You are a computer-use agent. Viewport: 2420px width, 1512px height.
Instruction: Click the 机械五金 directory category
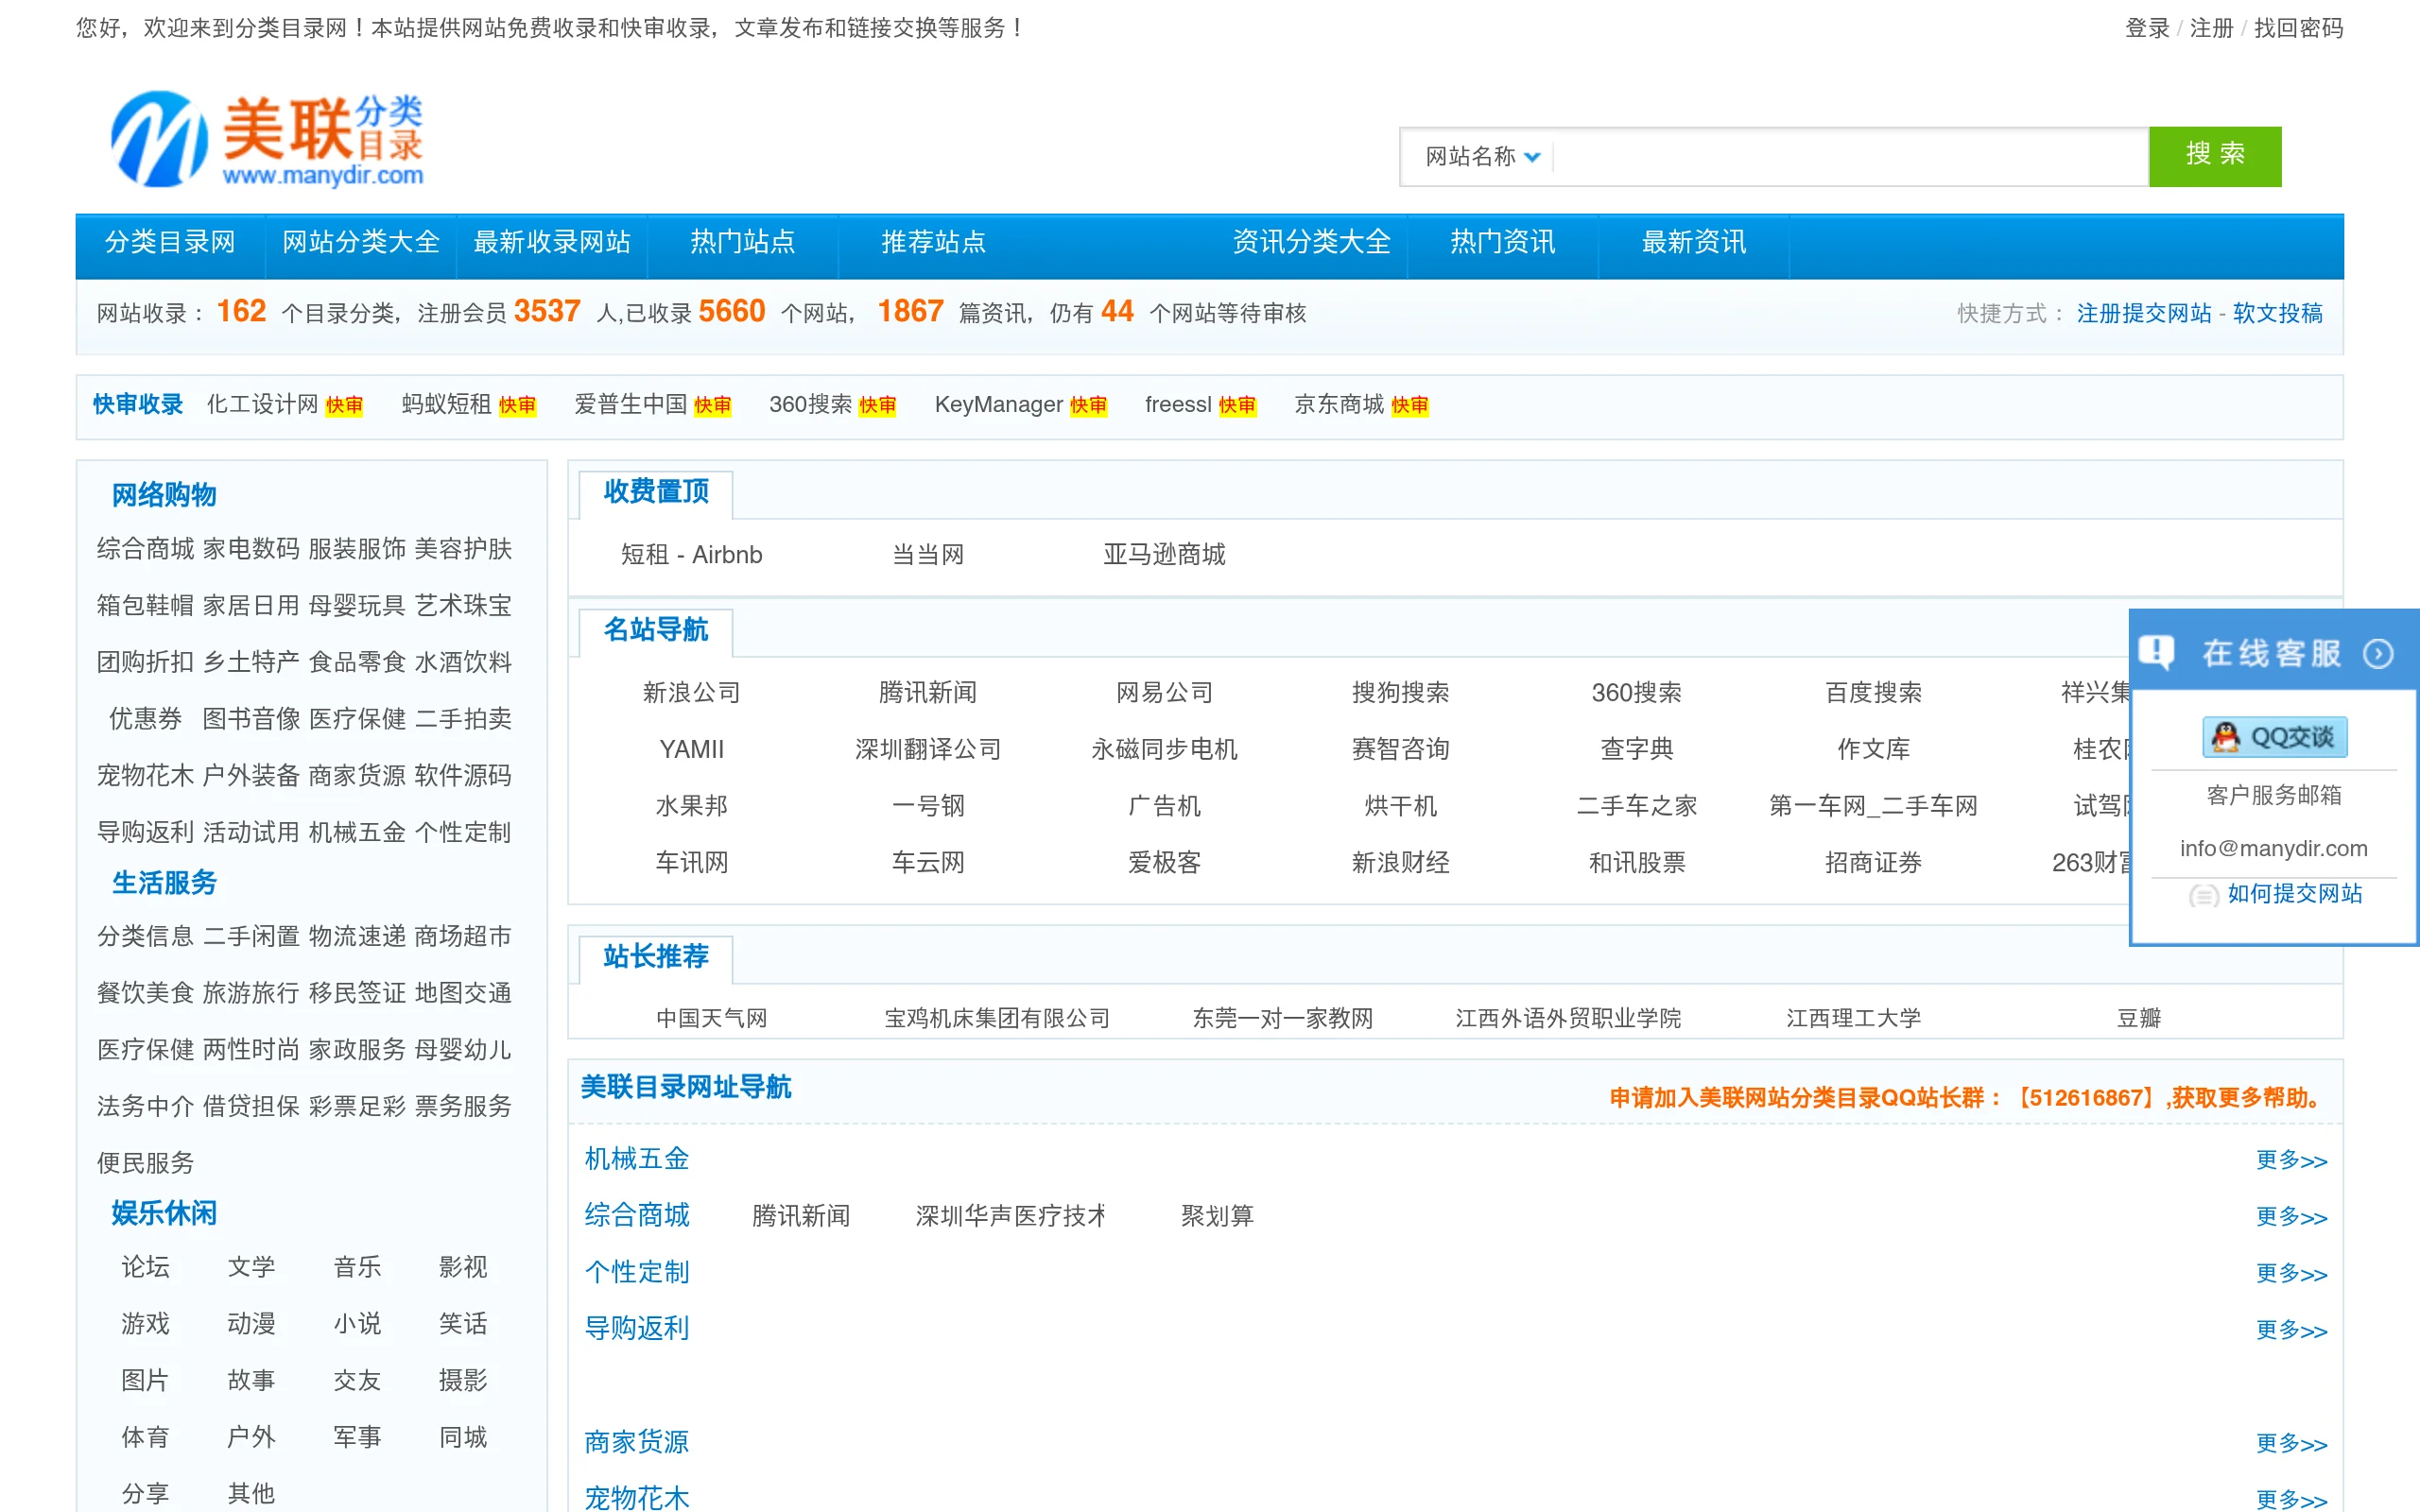tap(637, 1158)
